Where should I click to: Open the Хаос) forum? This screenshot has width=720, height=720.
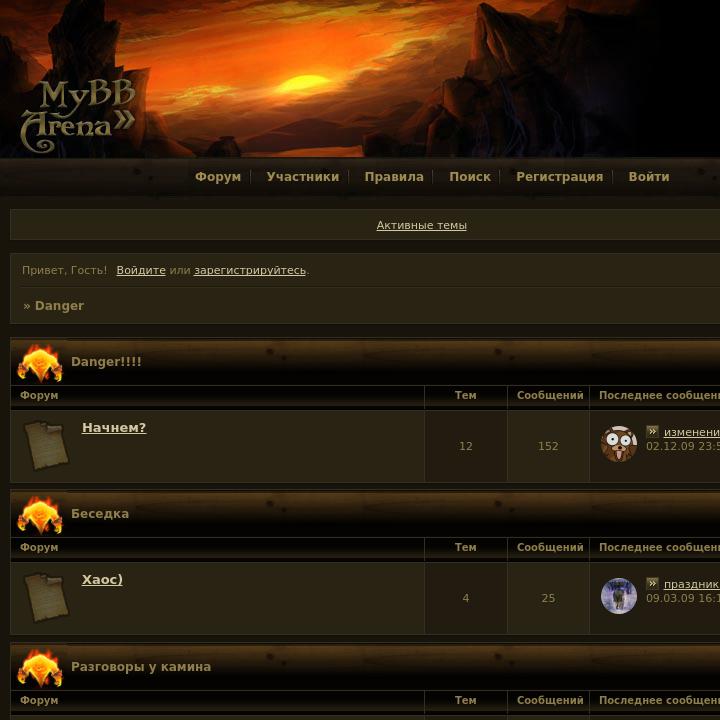point(102,579)
